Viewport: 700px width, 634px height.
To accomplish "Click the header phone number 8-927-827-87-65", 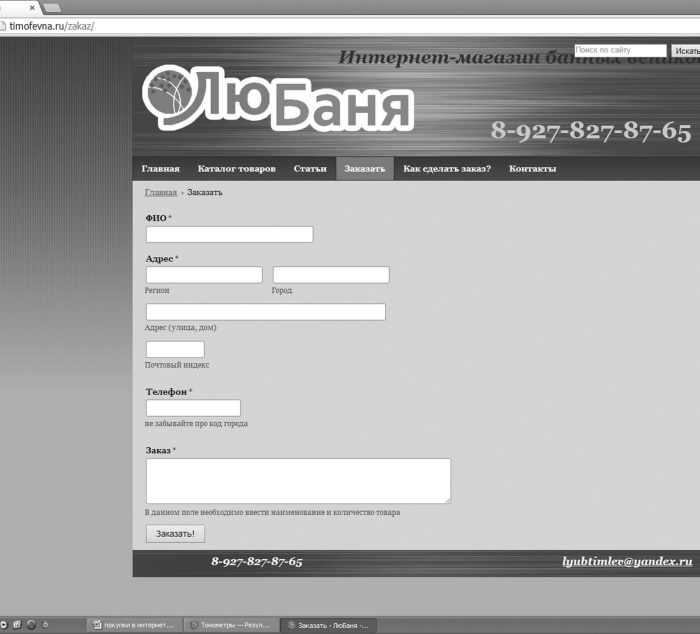I will pyautogui.click(x=591, y=131).
